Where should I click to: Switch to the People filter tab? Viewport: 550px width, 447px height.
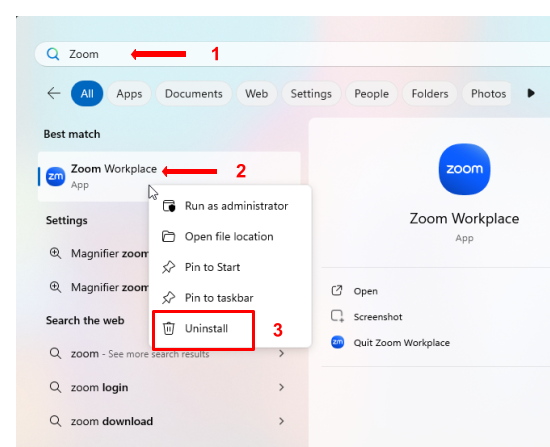pyautogui.click(x=371, y=94)
